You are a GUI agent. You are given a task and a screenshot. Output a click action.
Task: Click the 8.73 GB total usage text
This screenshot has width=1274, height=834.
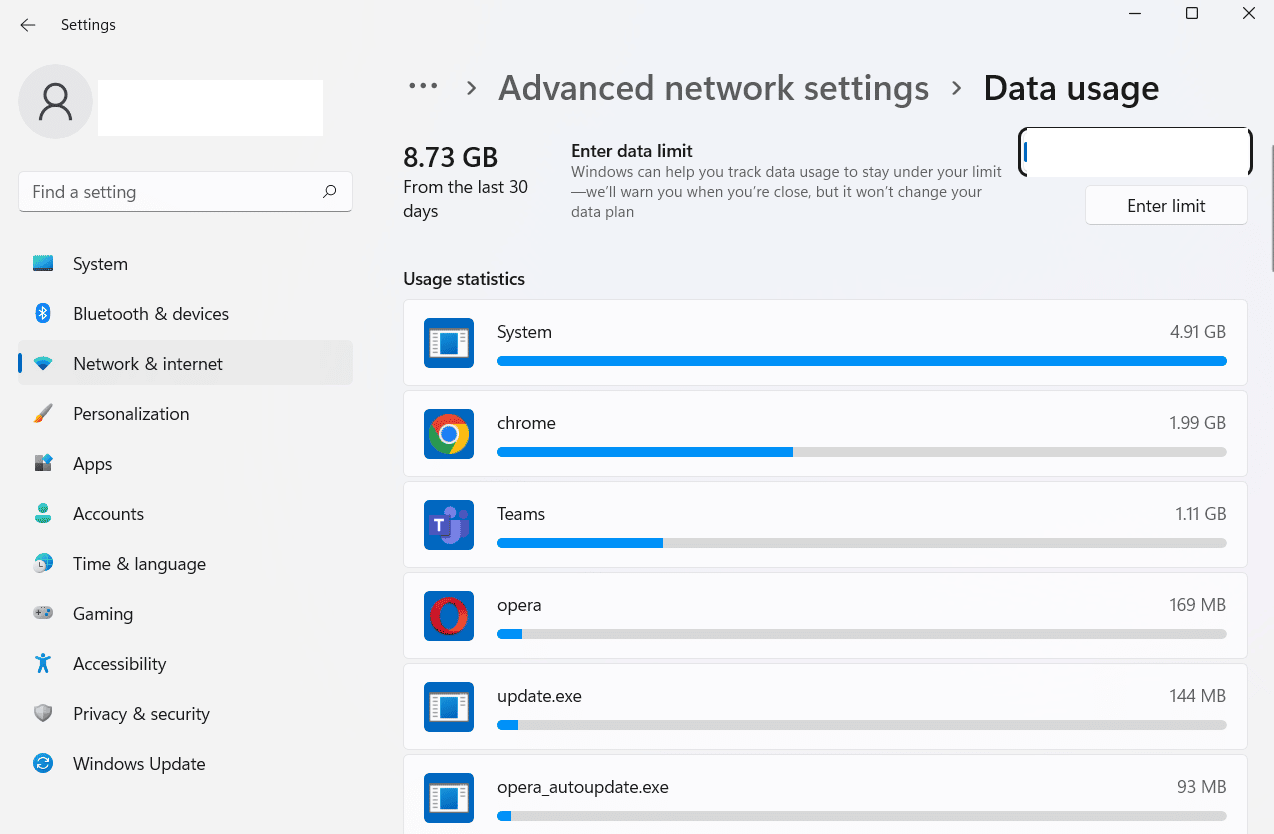point(450,158)
